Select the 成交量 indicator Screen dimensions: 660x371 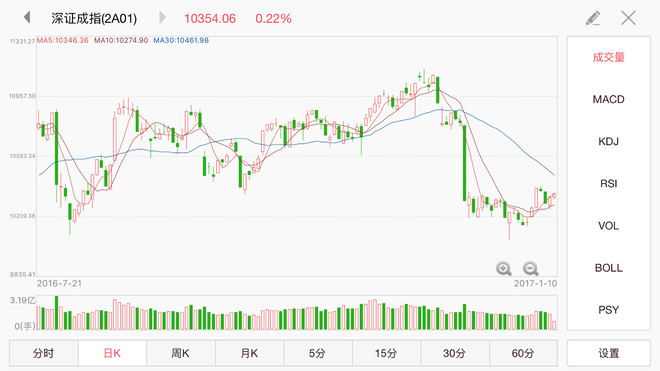point(609,57)
